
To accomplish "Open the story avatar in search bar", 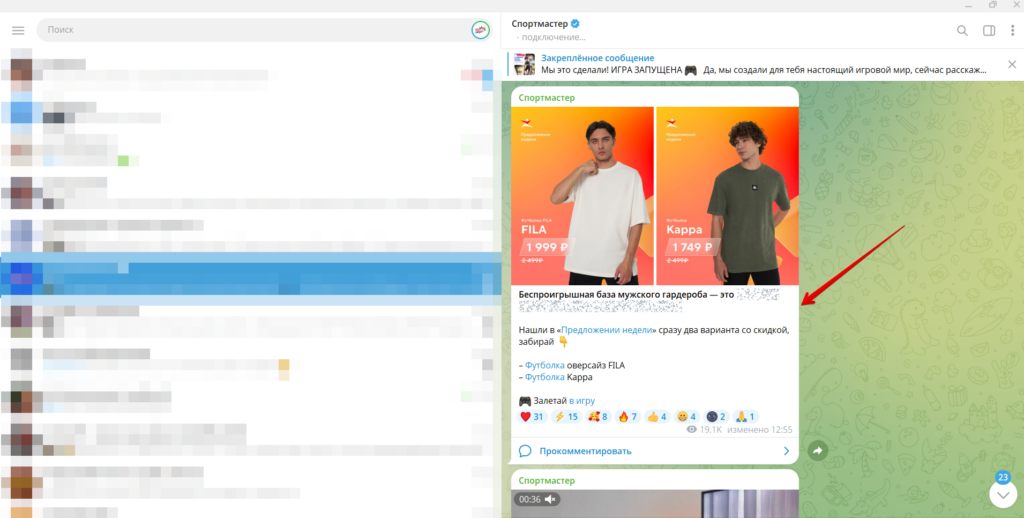I will tap(480, 30).
